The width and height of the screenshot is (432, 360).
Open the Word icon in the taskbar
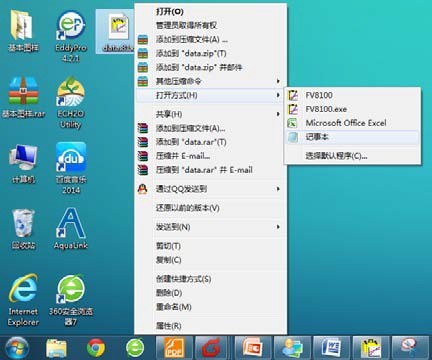point(331,348)
